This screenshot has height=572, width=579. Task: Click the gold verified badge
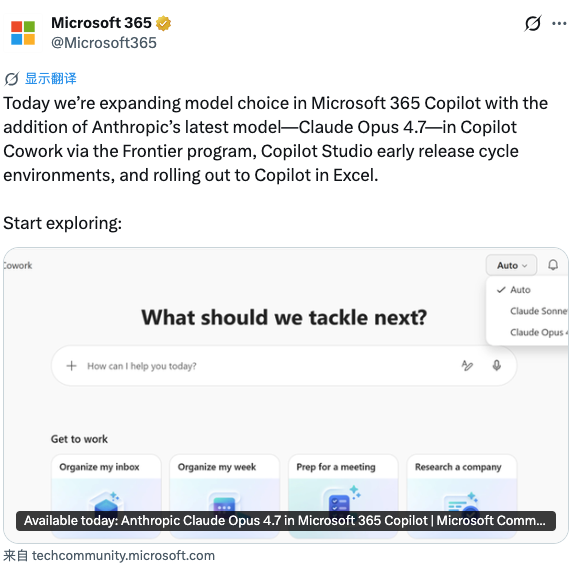[163, 23]
